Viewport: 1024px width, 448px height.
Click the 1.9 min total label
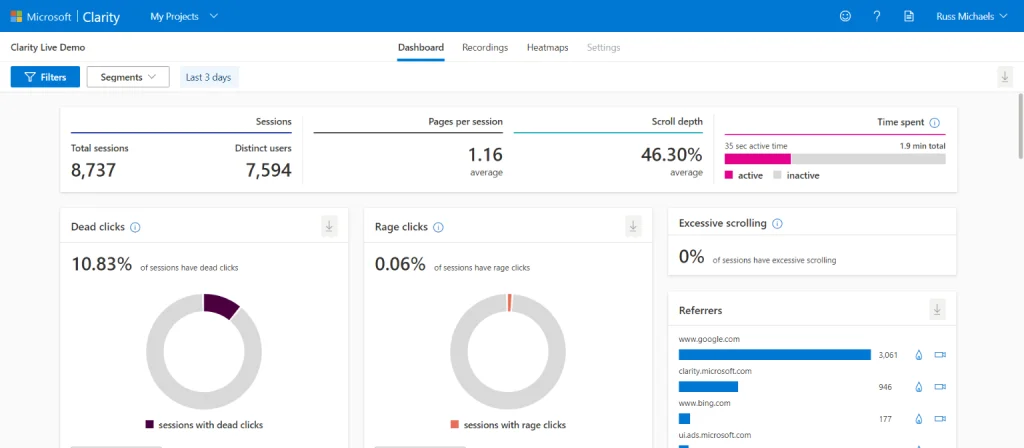coord(922,146)
